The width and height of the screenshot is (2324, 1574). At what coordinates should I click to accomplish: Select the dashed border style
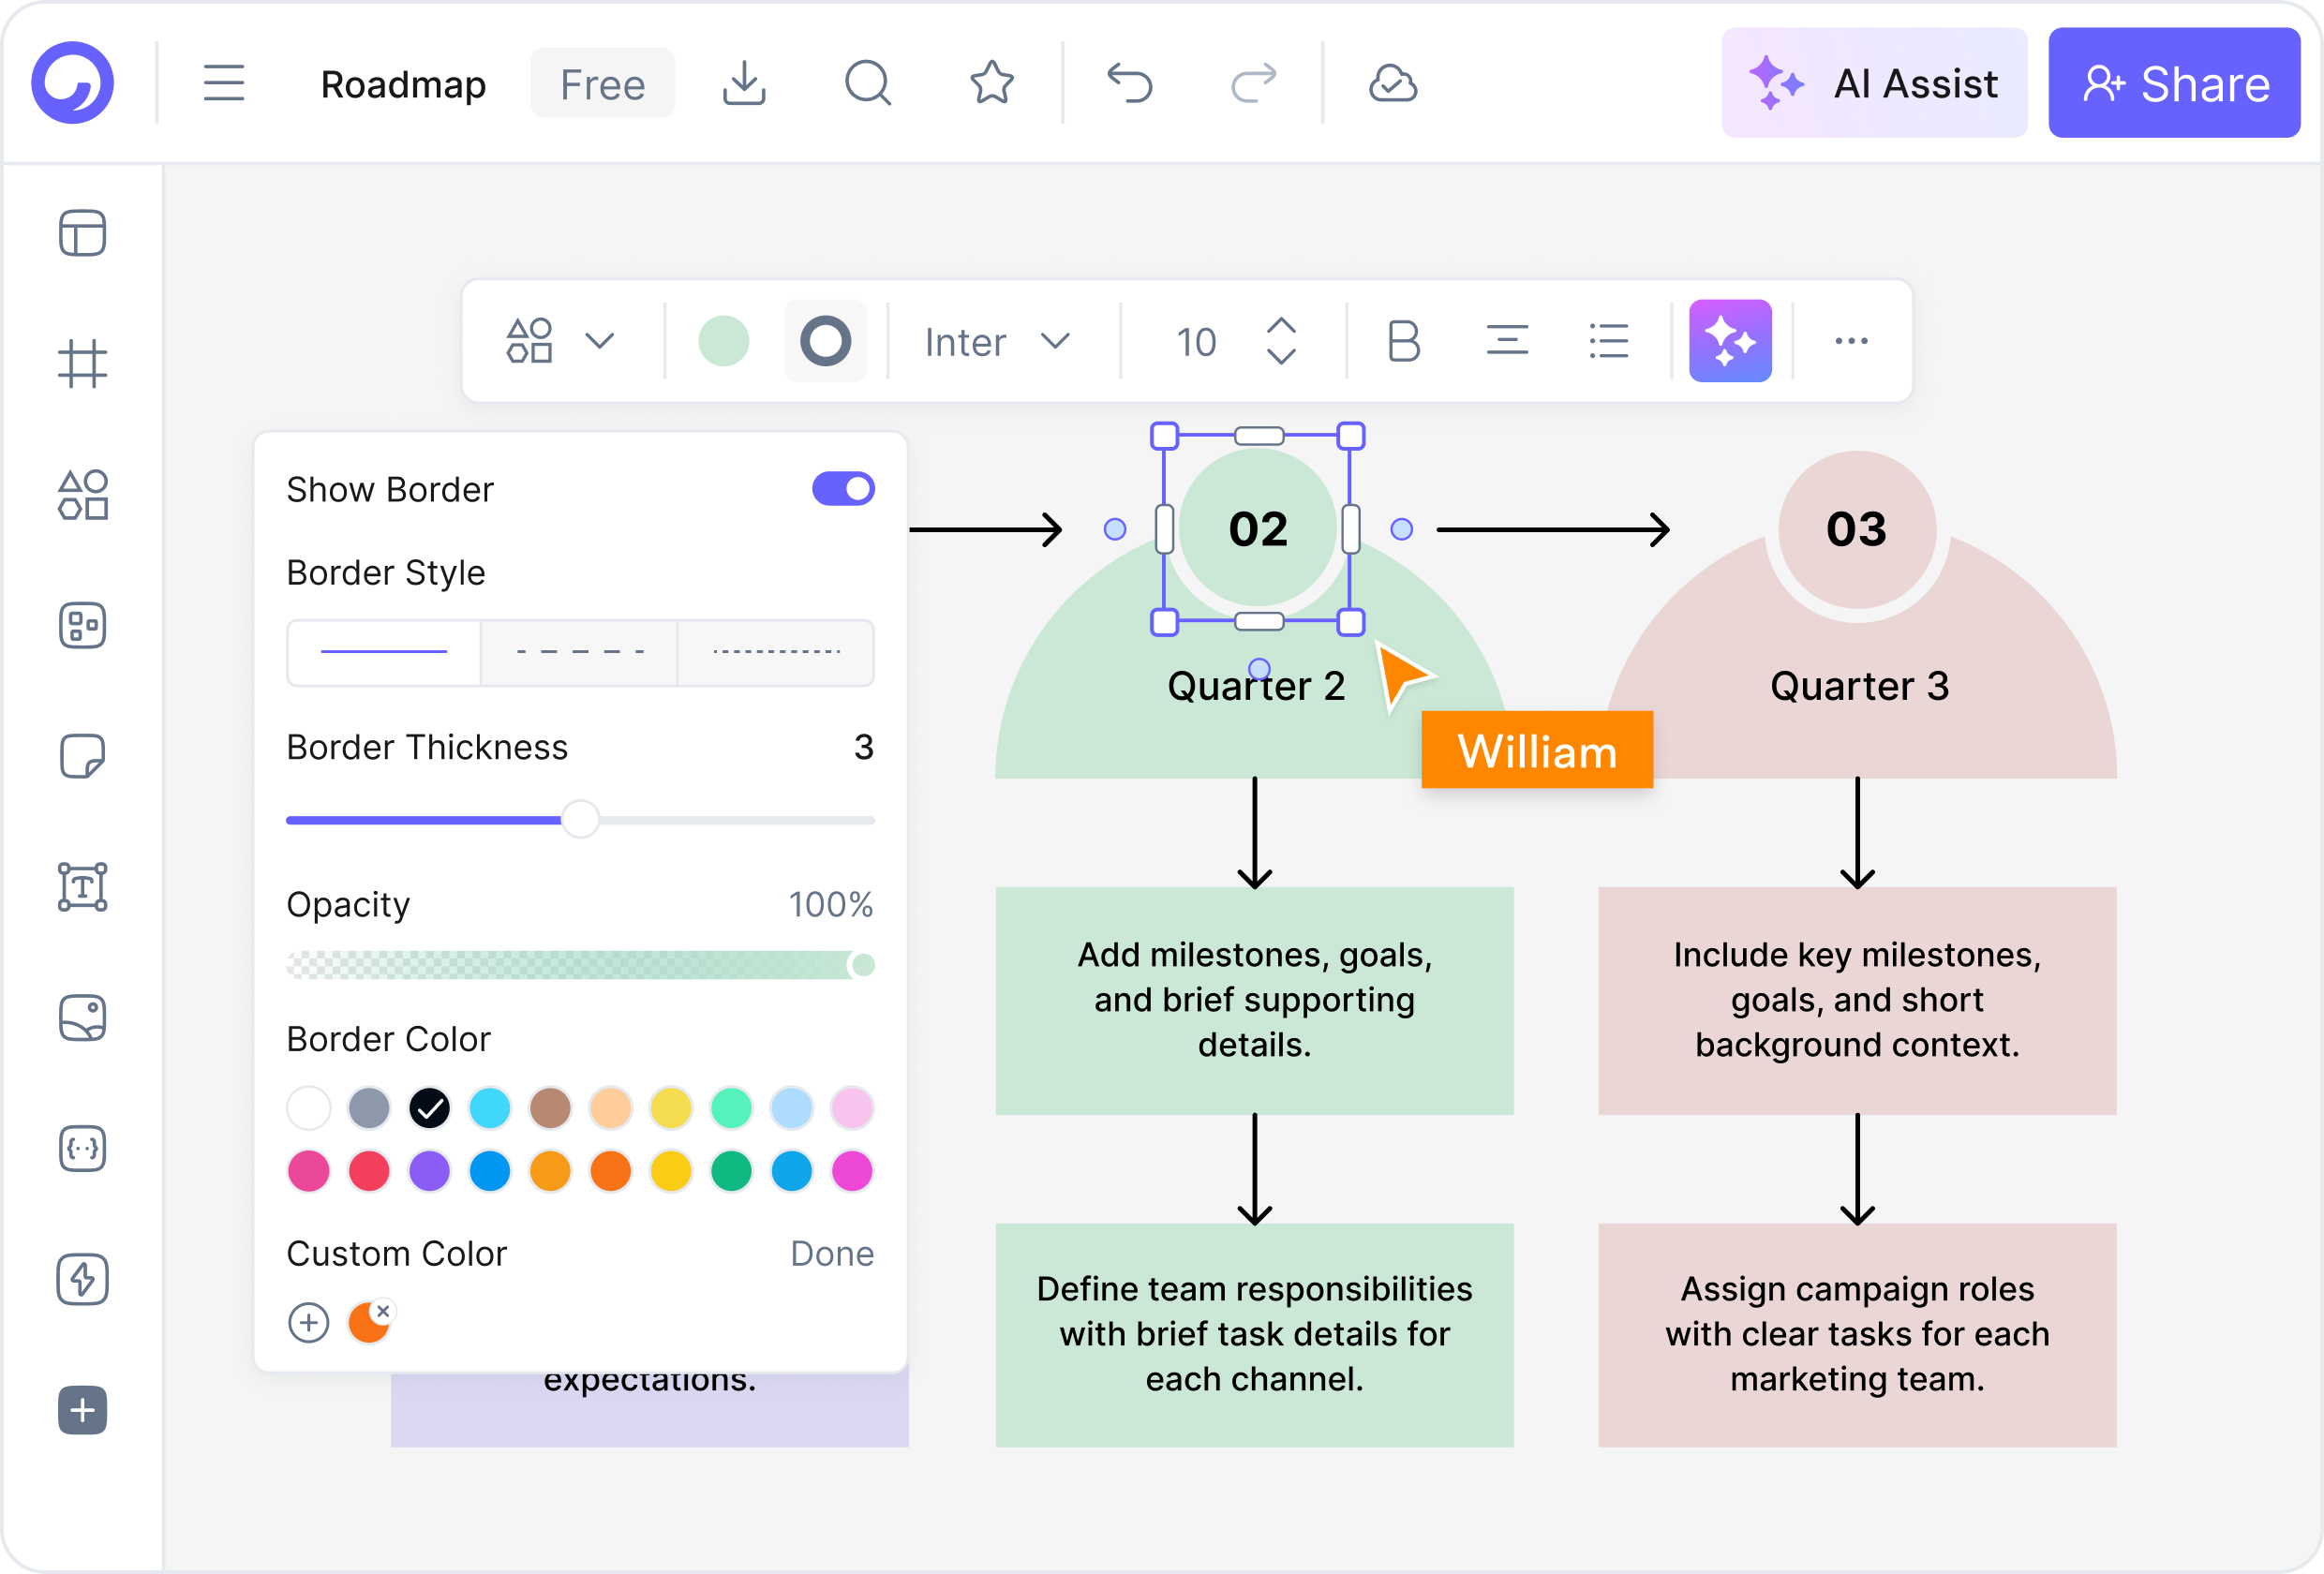tap(580, 652)
